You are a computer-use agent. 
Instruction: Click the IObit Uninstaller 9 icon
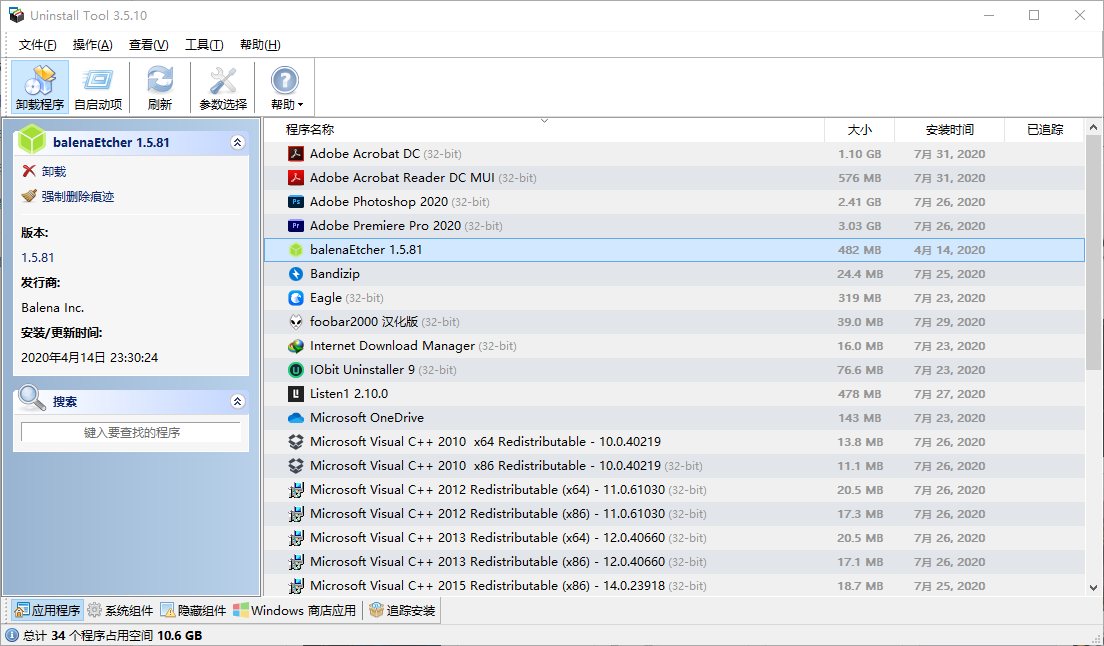[296, 369]
